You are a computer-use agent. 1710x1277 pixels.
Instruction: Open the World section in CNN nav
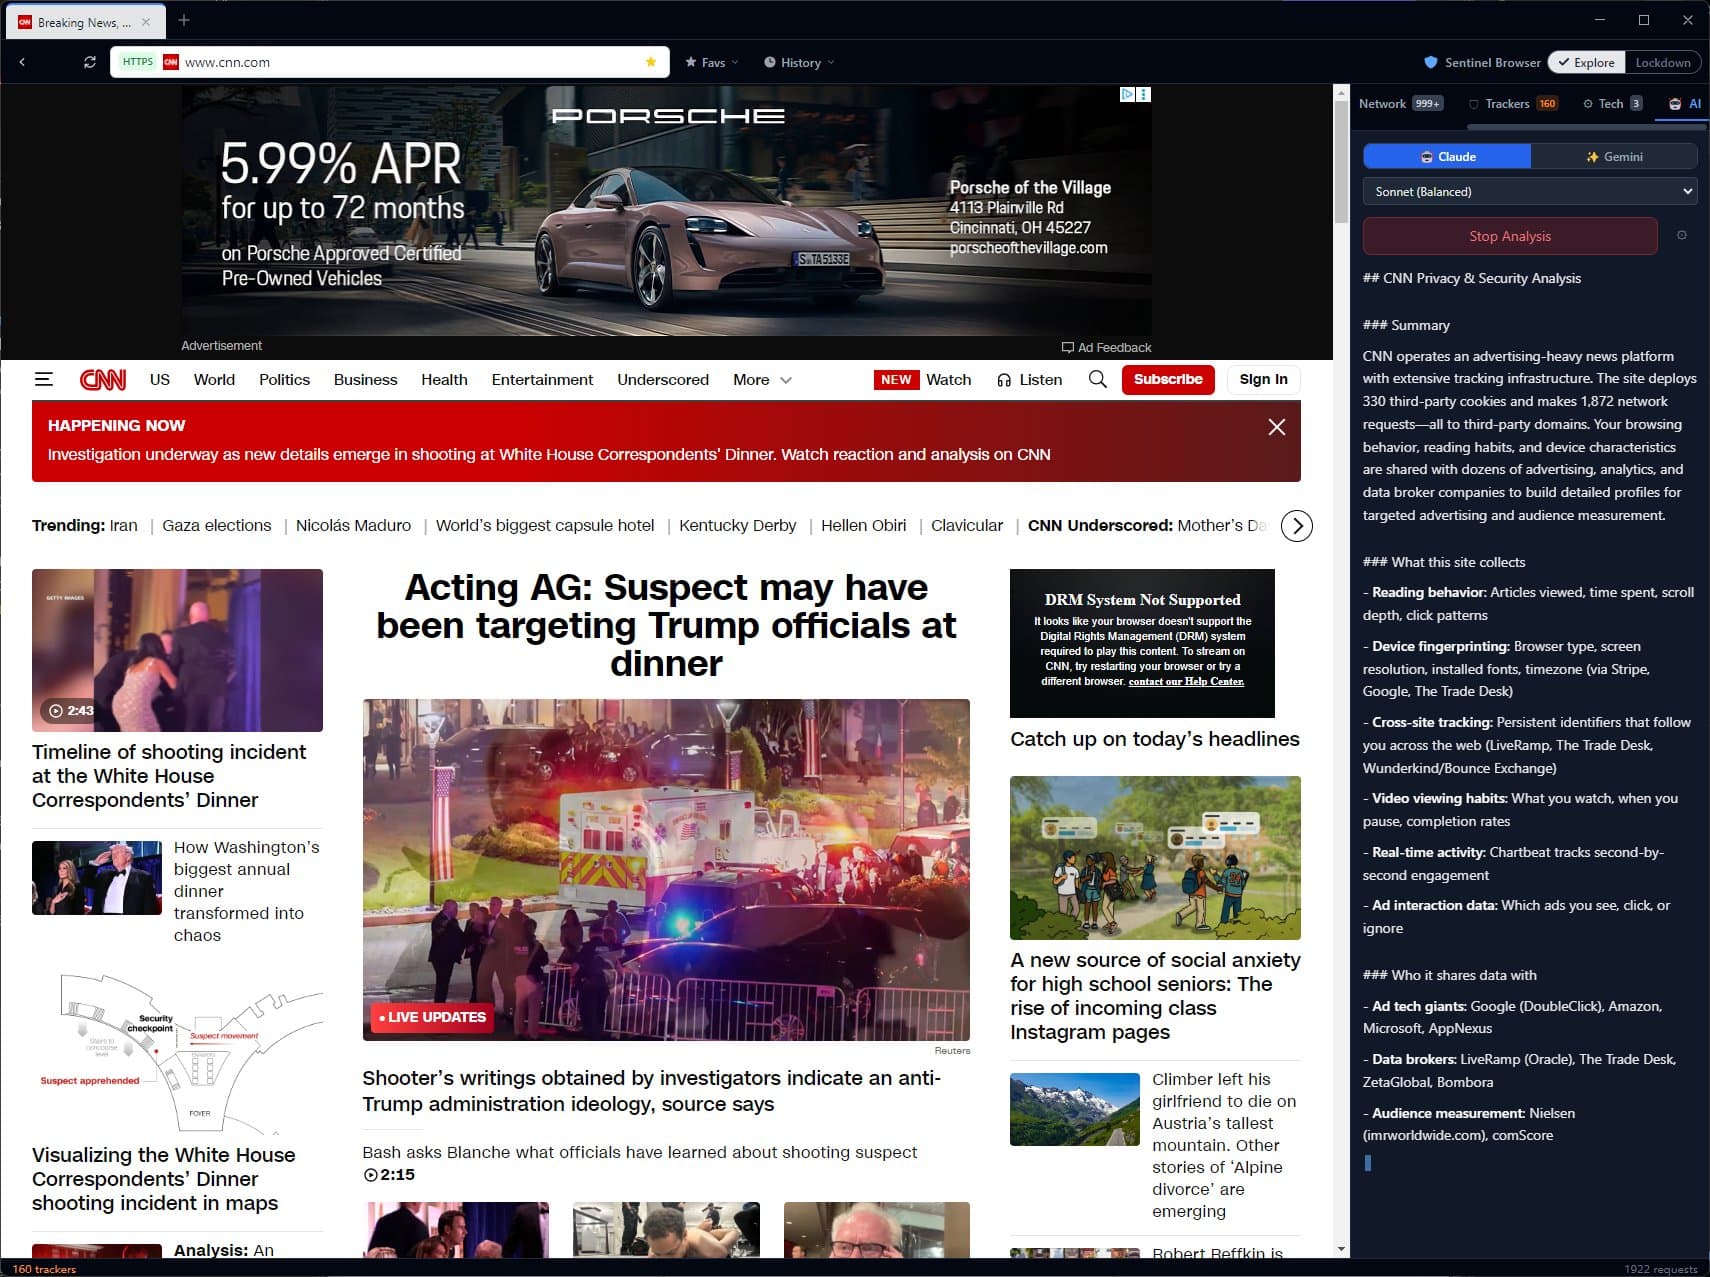(215, 380)
